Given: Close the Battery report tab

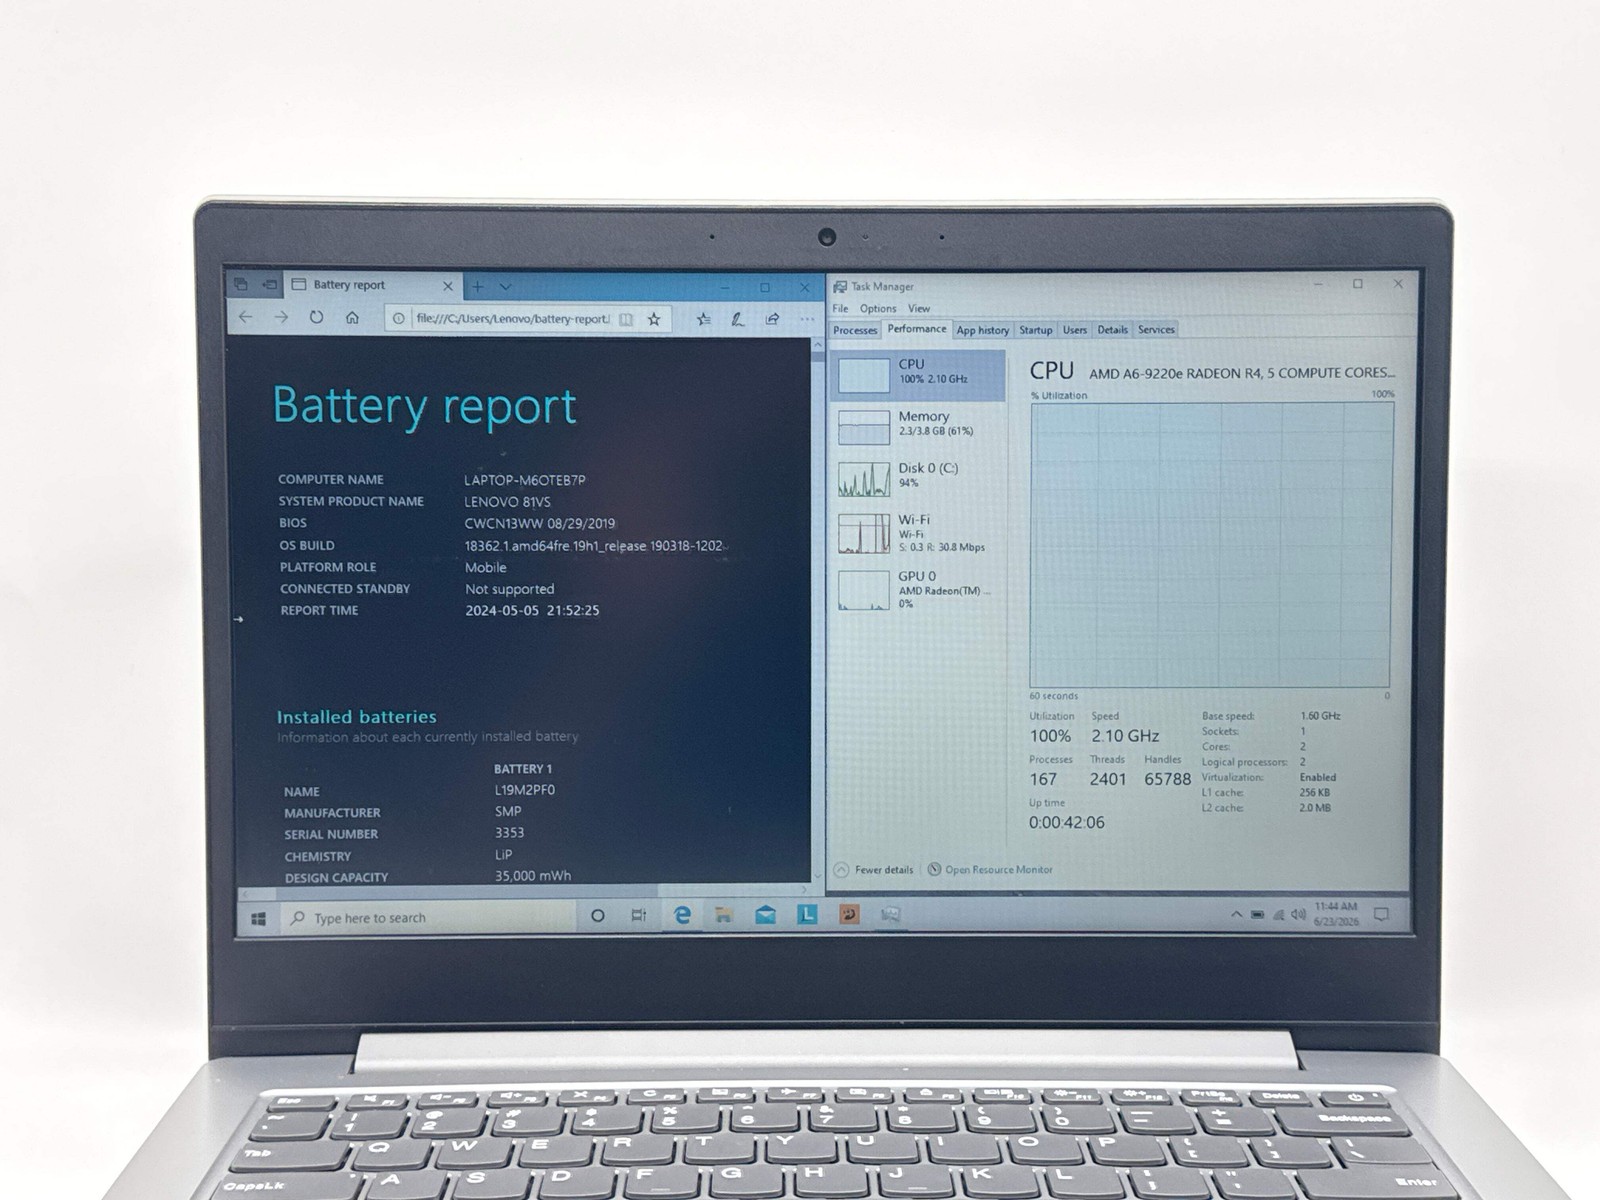Looking at the screenshot, I should [x=447, y=286].
